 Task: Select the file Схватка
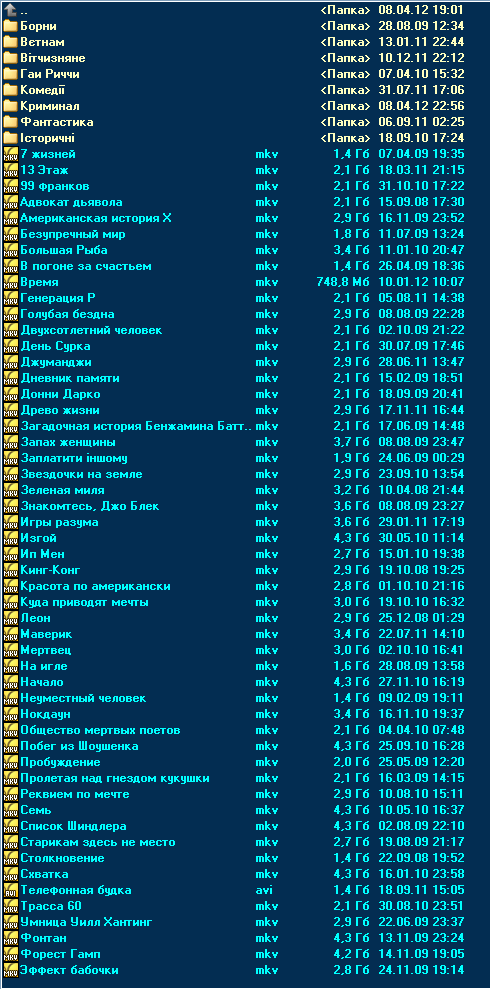(x=44, y=874)
